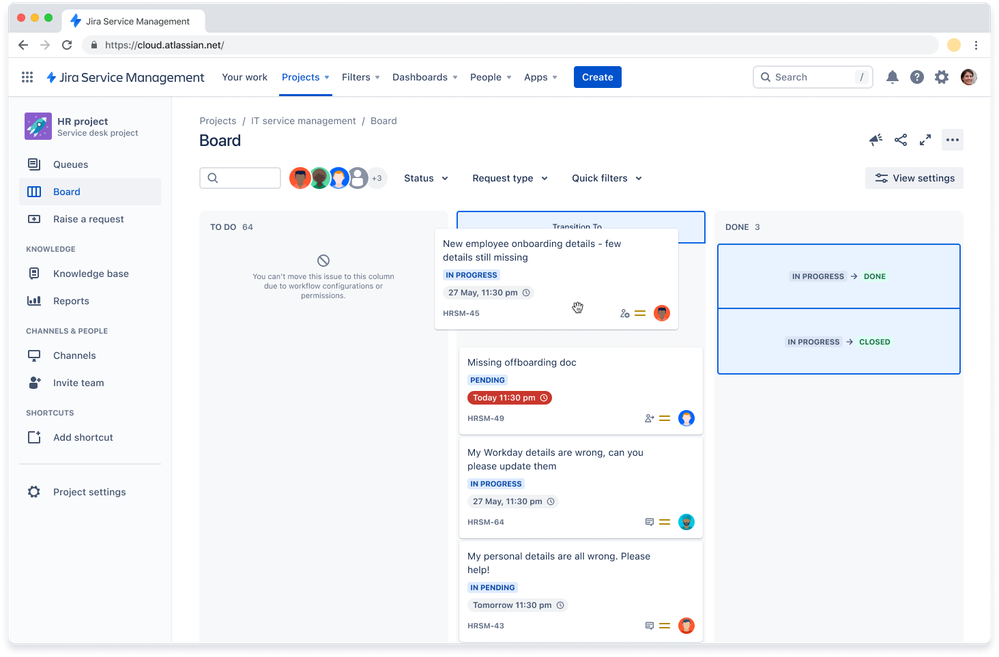Click the top Search field

tap(812, 77)
